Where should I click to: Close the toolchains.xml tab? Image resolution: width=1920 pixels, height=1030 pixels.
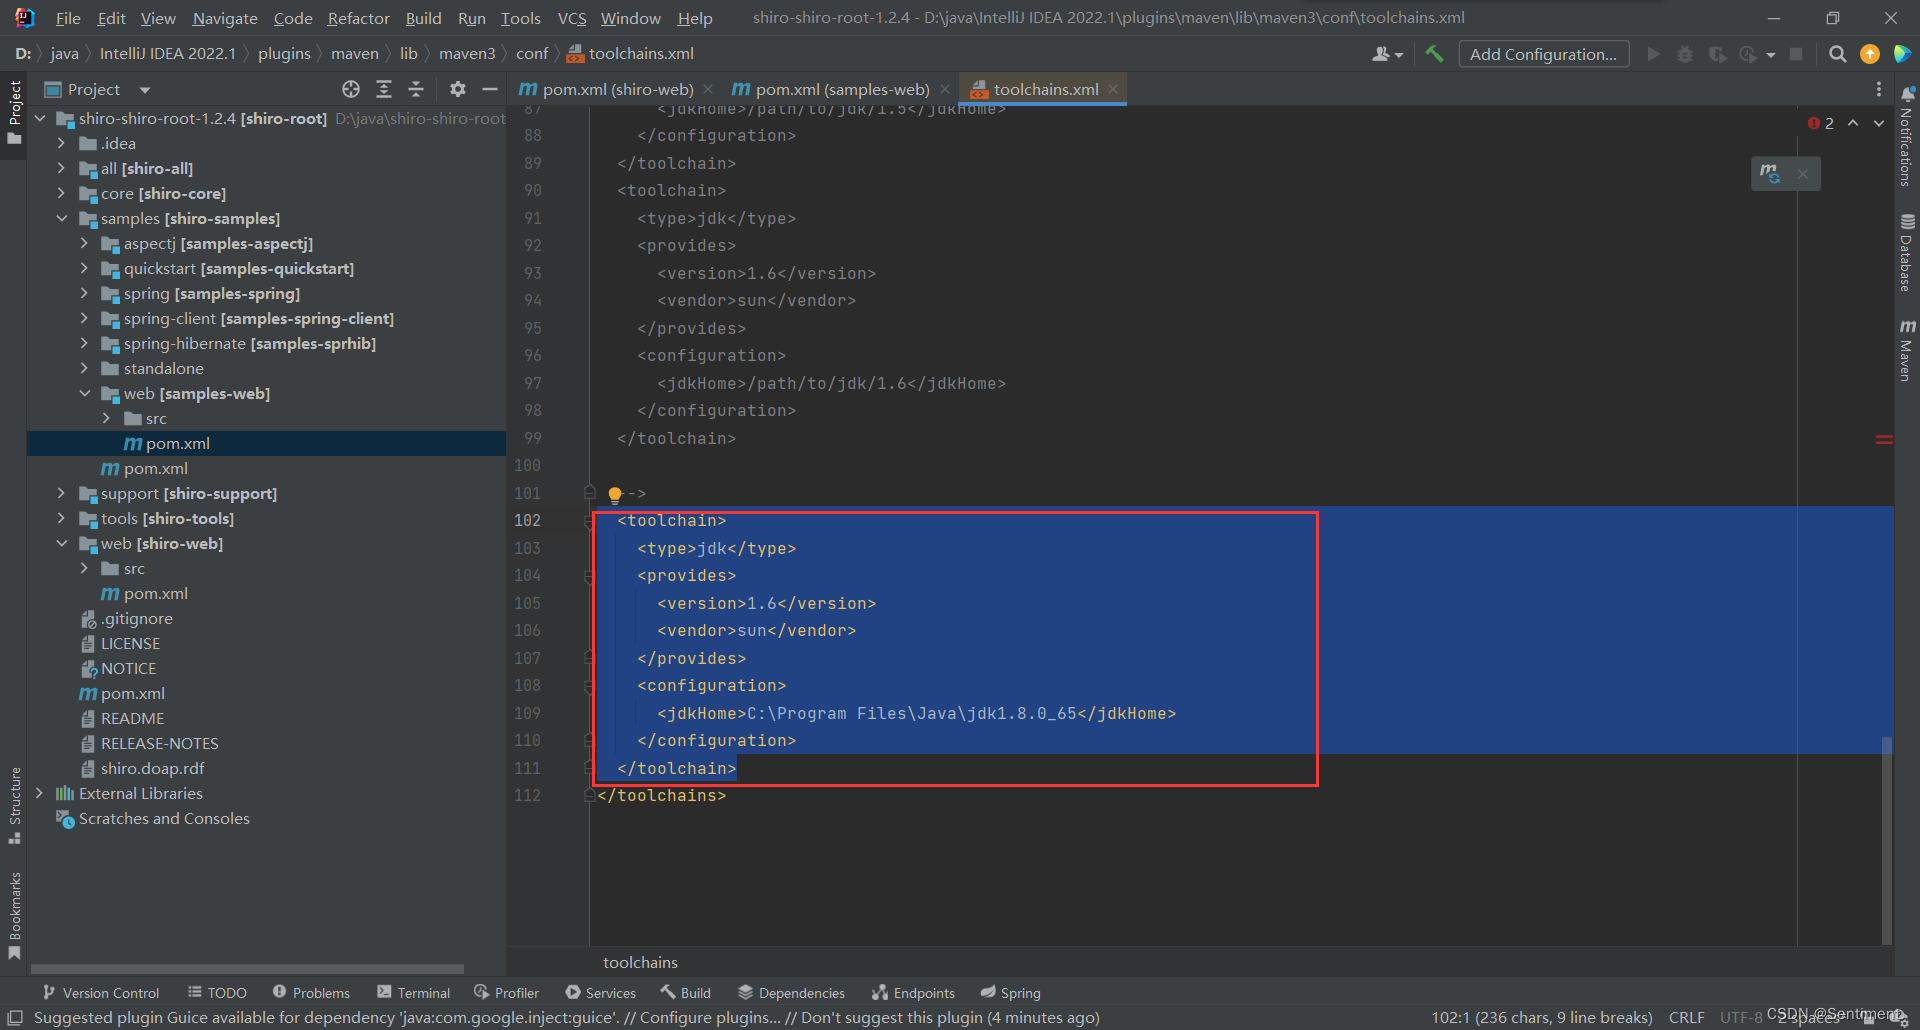(x=1113, y=89)
